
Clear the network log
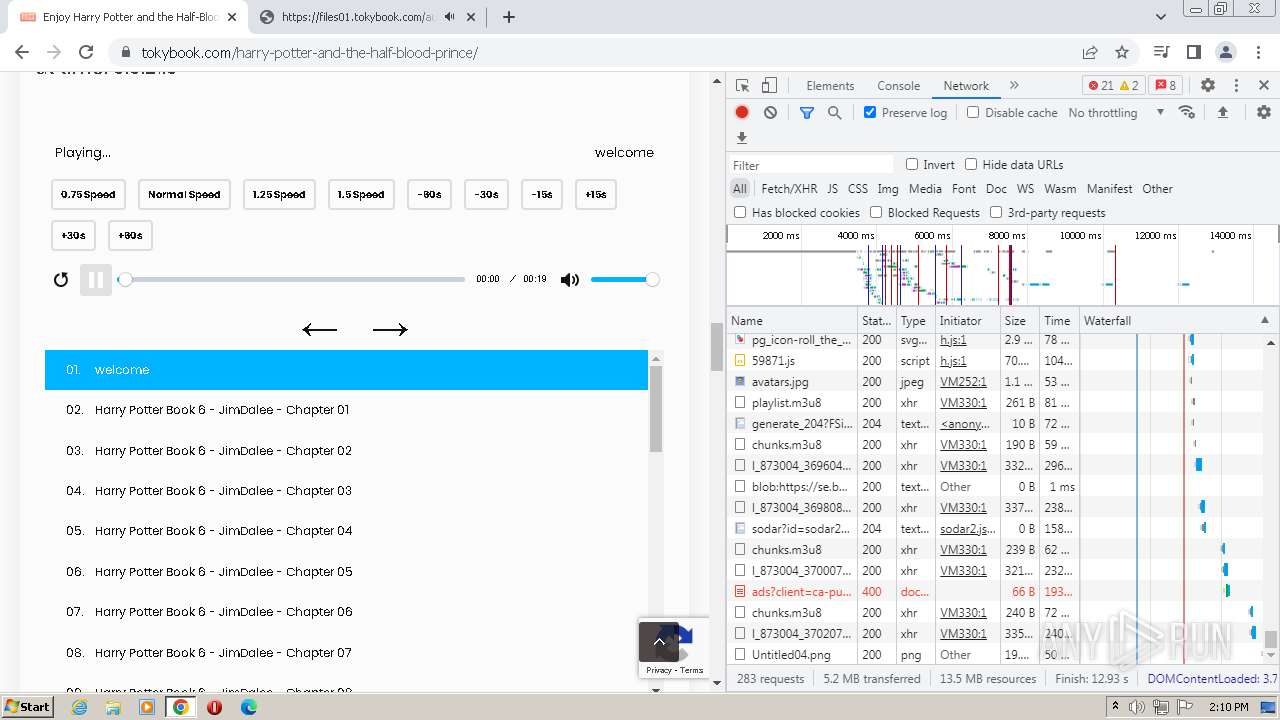pyautogui.click(x=770, y=113)
